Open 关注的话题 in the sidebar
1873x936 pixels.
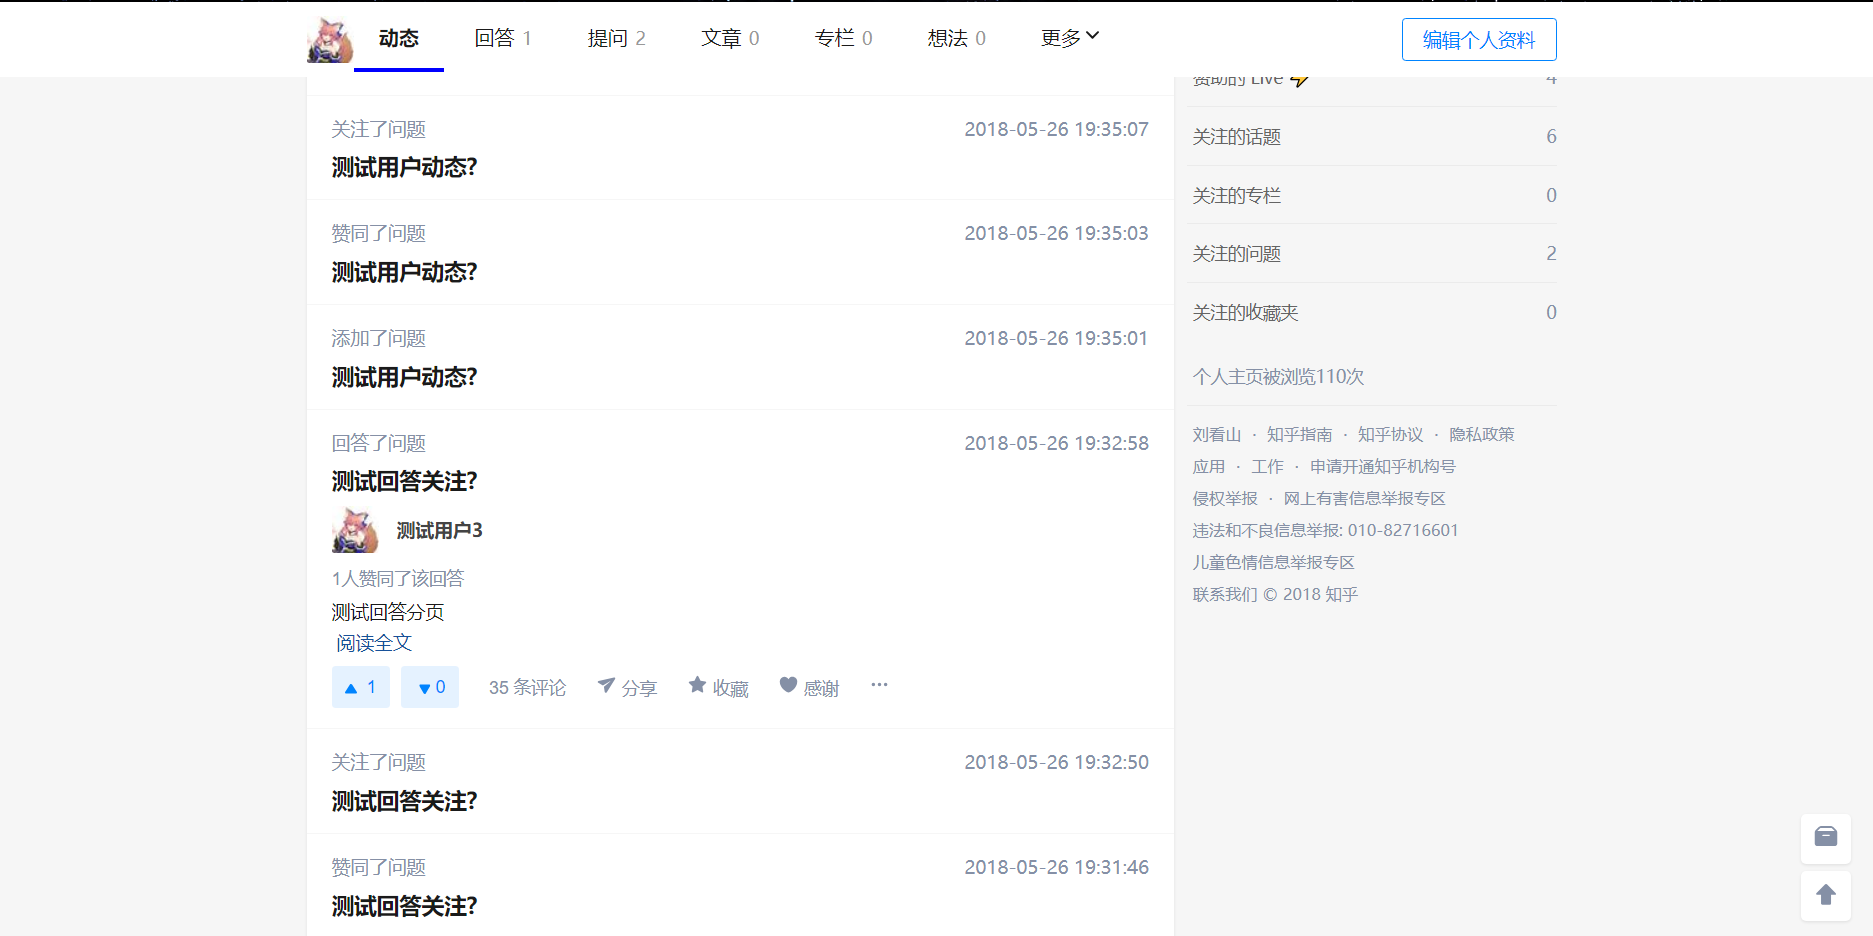click(1374, 136)
